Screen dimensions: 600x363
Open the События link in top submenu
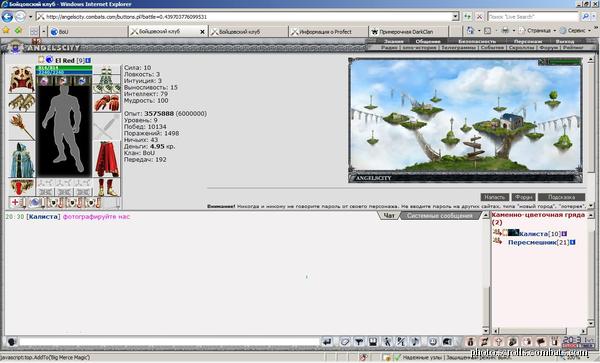492,48
